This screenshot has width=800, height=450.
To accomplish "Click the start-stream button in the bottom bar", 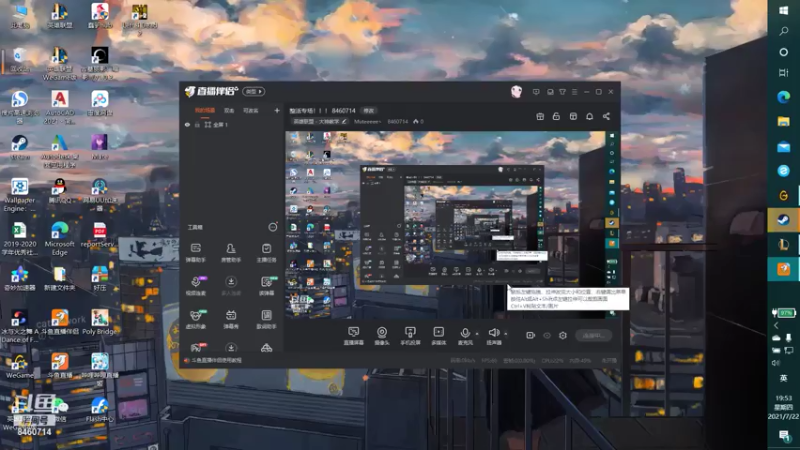I will [x=593, y=335].
